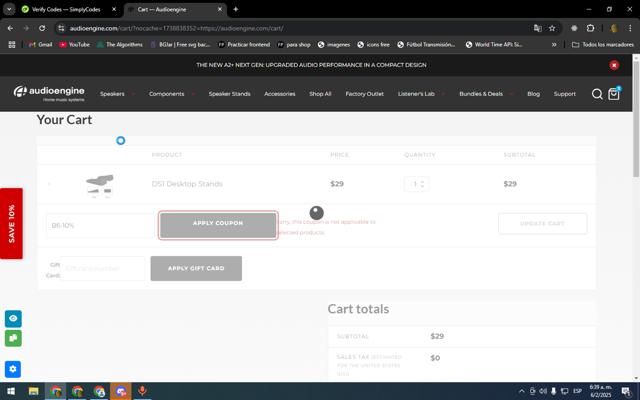Open the taskbar clock showing 6:39 a. m.

601,391
